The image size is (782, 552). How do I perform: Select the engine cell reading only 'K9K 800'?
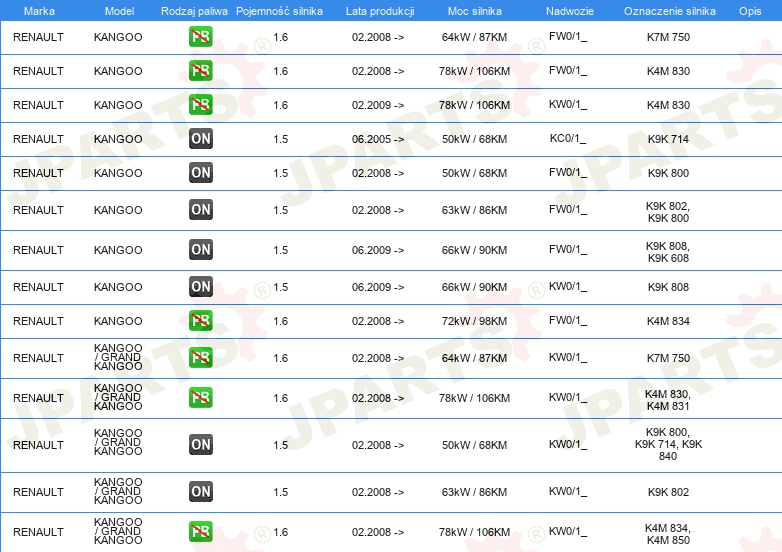click(668, 173)
